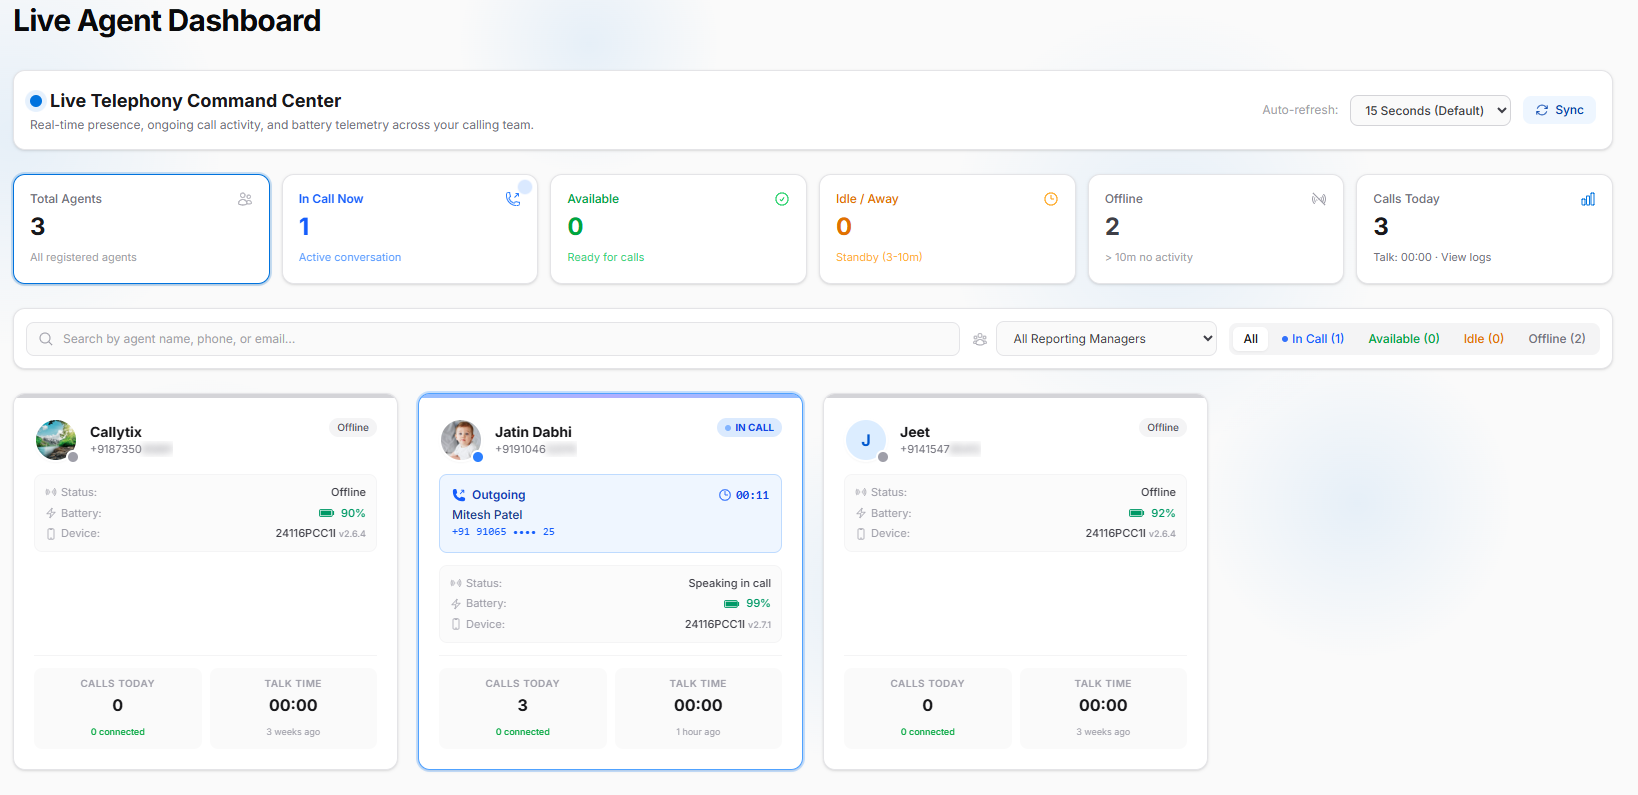
Task: Click Callytix's profile avatar
Action: click(56, 440)
